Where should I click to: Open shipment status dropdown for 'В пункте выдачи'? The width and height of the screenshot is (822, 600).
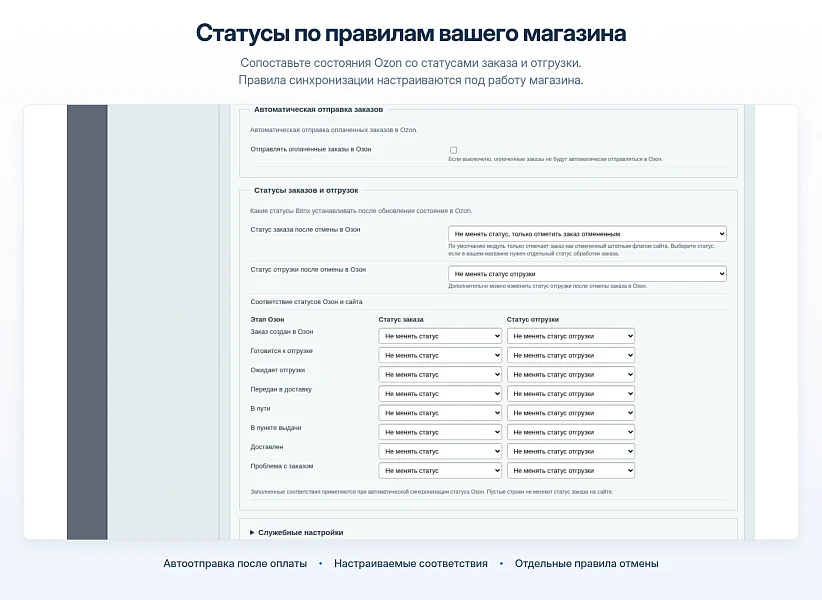click(x=571, y=432)
